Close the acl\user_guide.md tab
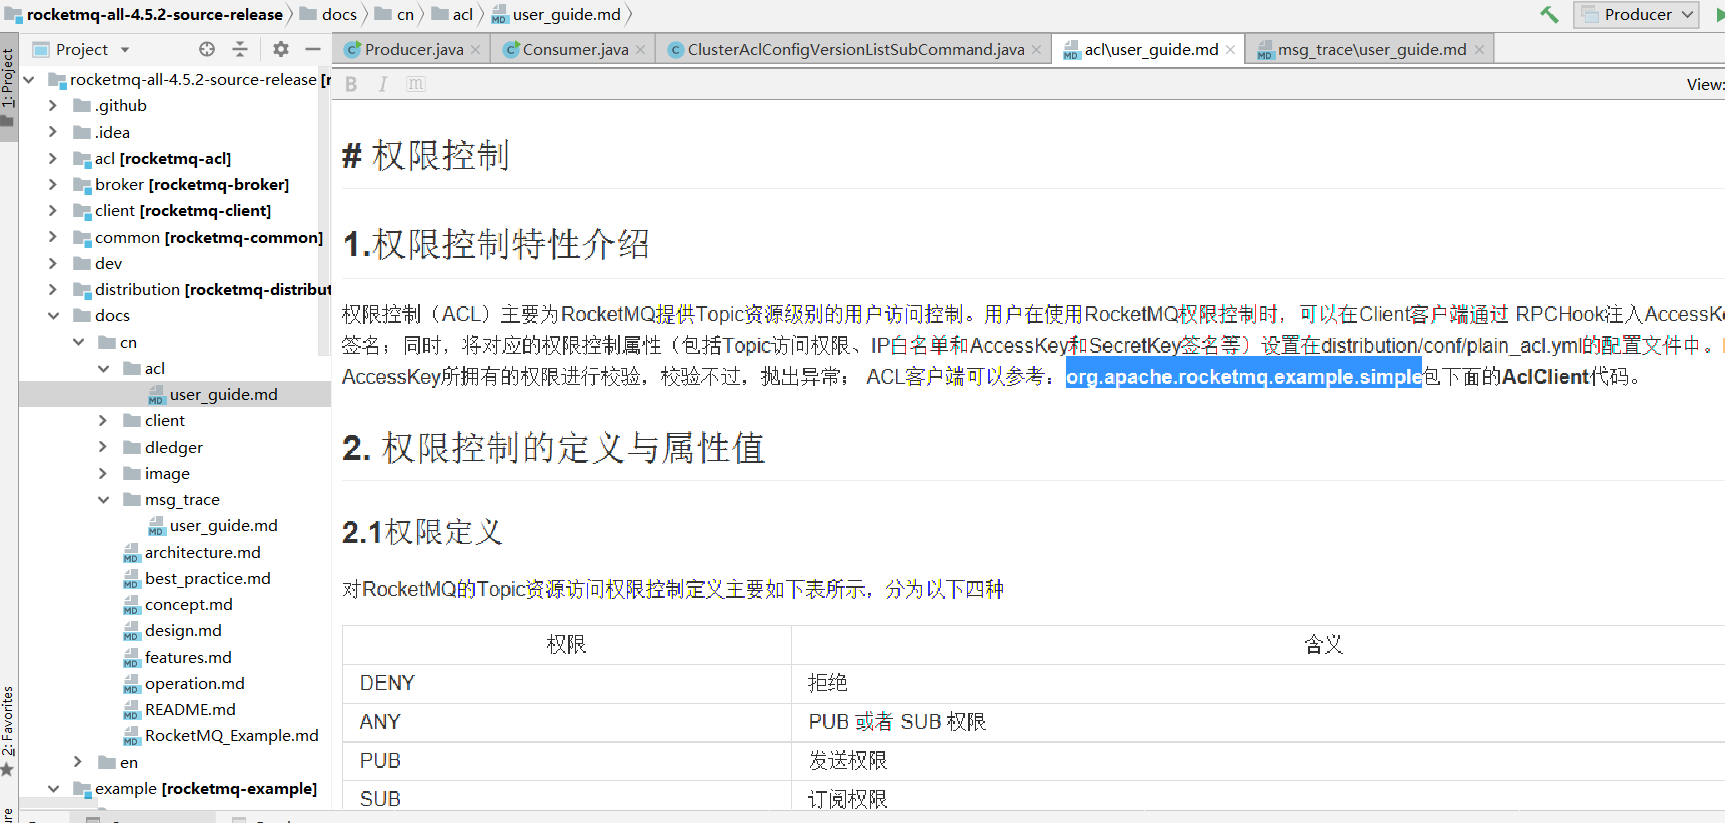 [1230, 49]
